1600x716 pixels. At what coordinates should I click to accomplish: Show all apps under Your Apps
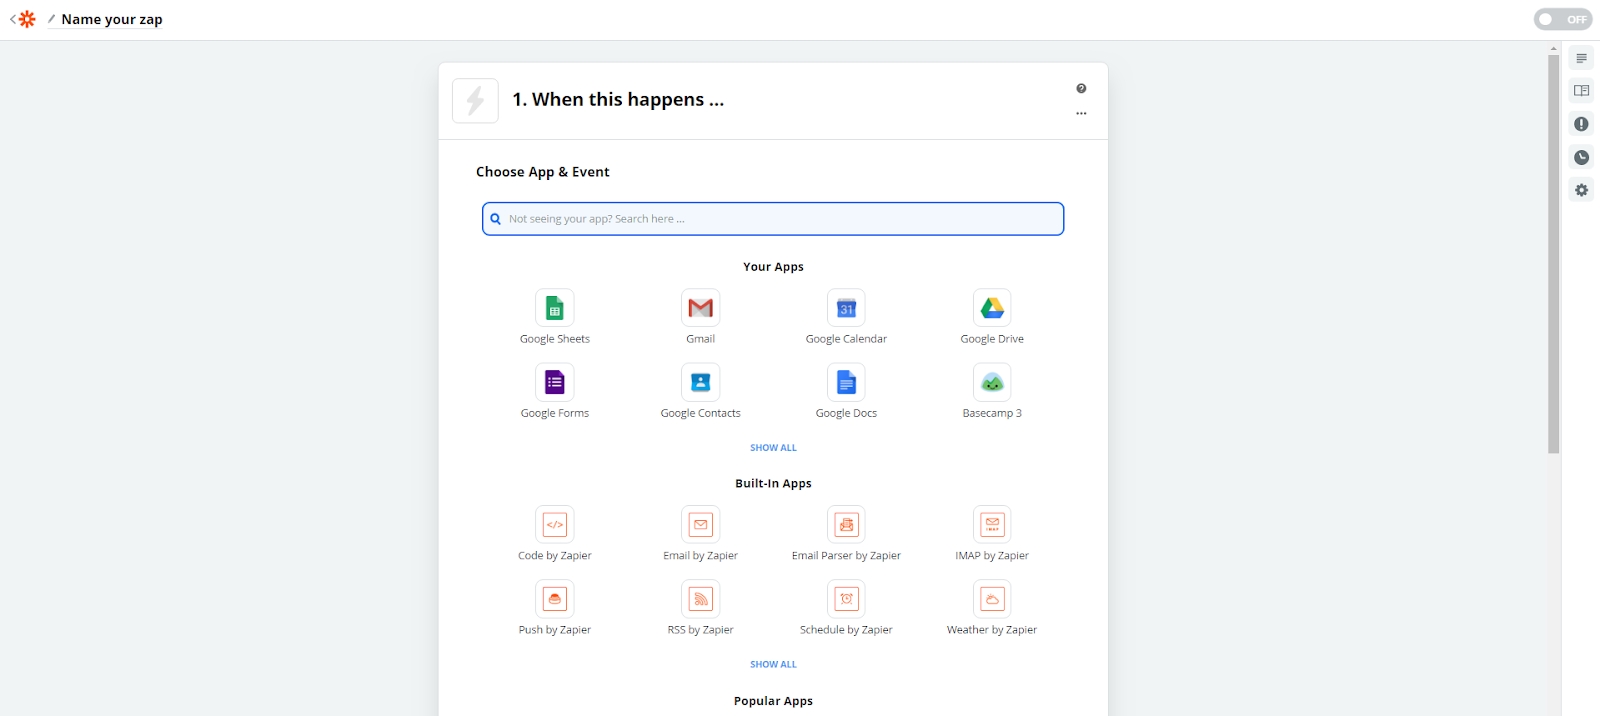tap(773, 448)
